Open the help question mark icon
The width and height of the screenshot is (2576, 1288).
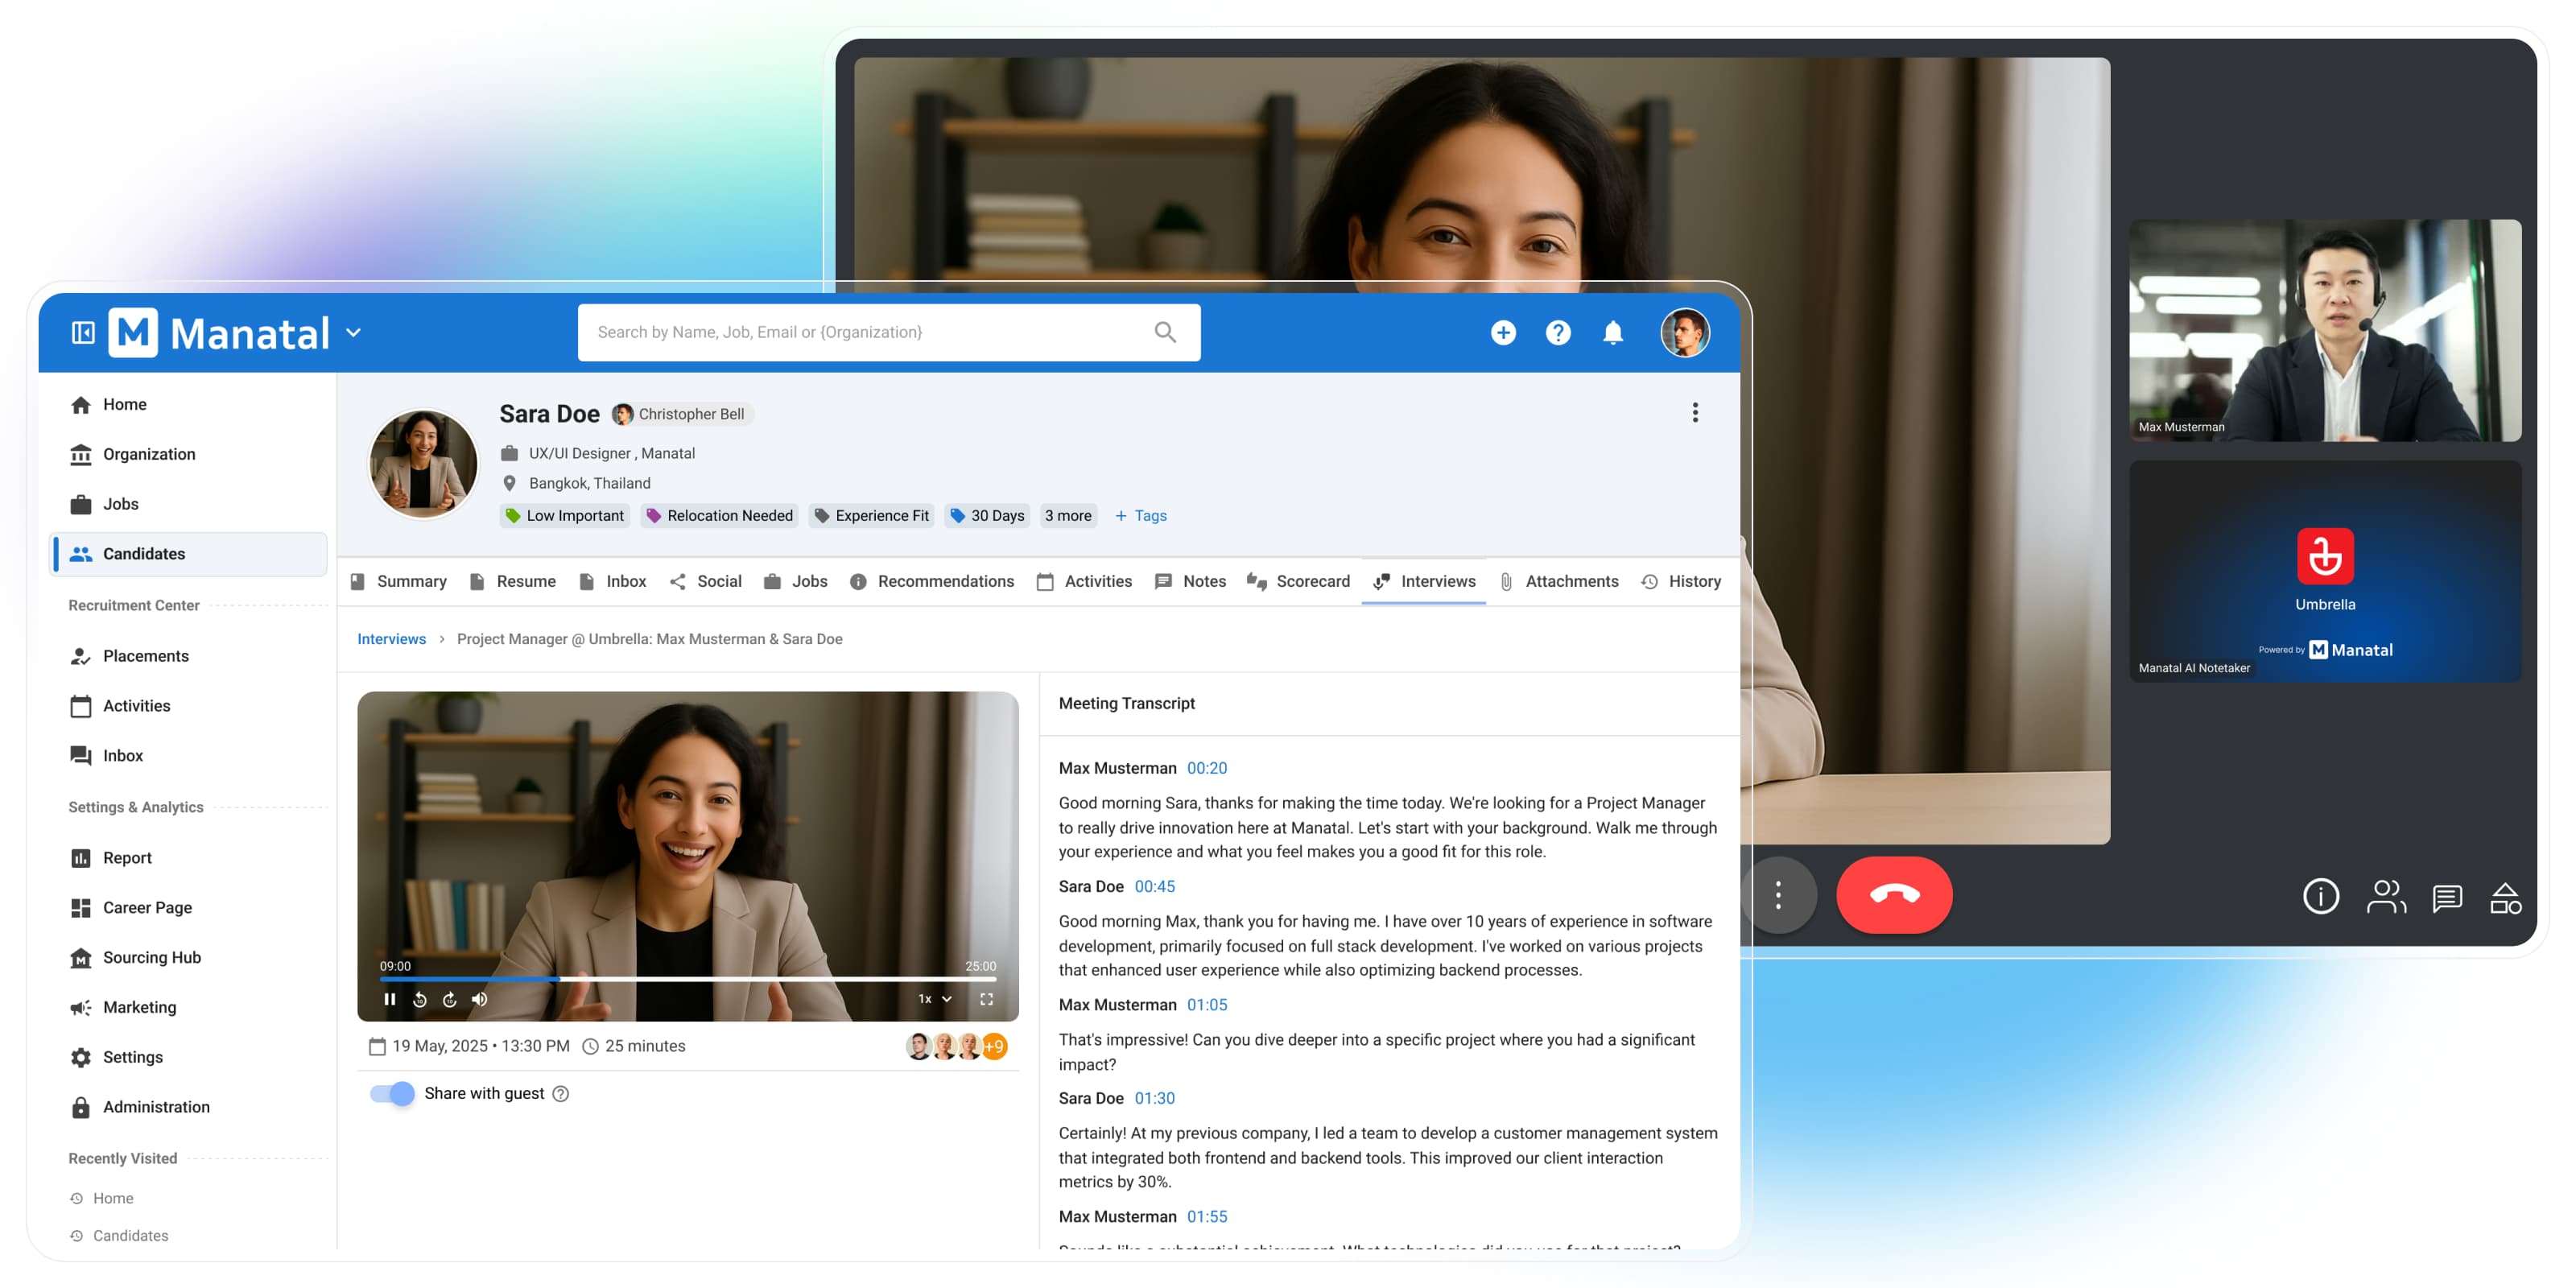pyautogui.click(x=1557, y=332)
